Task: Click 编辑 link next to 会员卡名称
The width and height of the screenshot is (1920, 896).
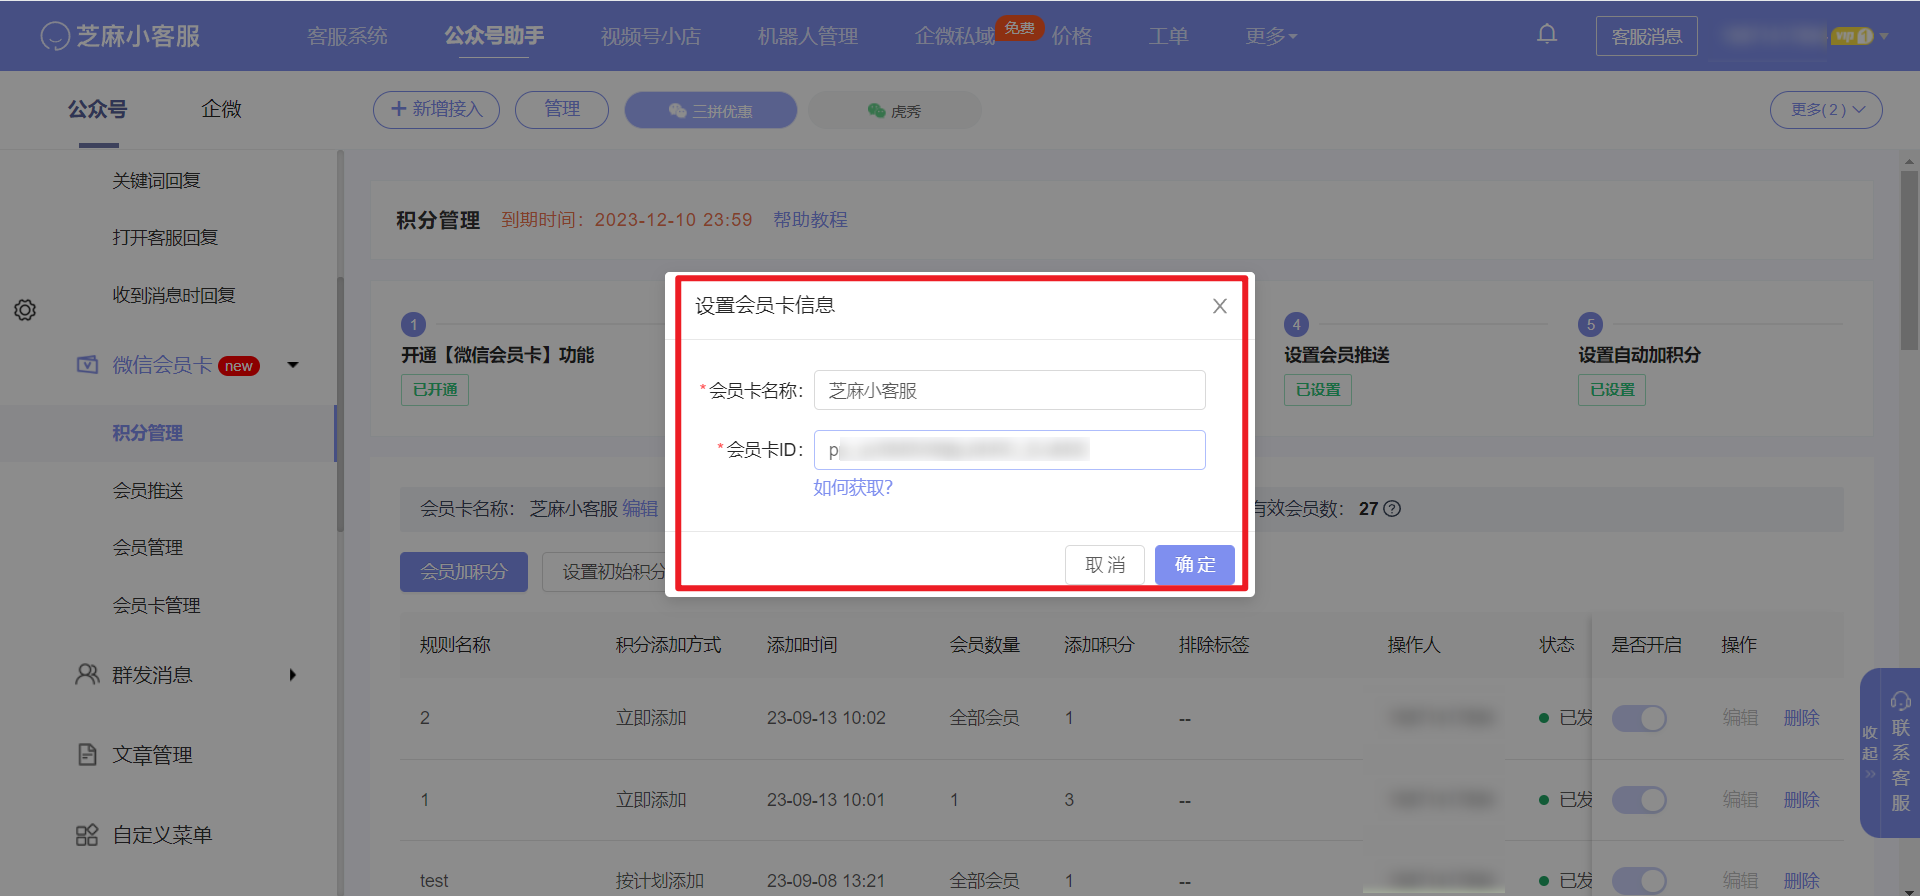Action: pos(641,509)
